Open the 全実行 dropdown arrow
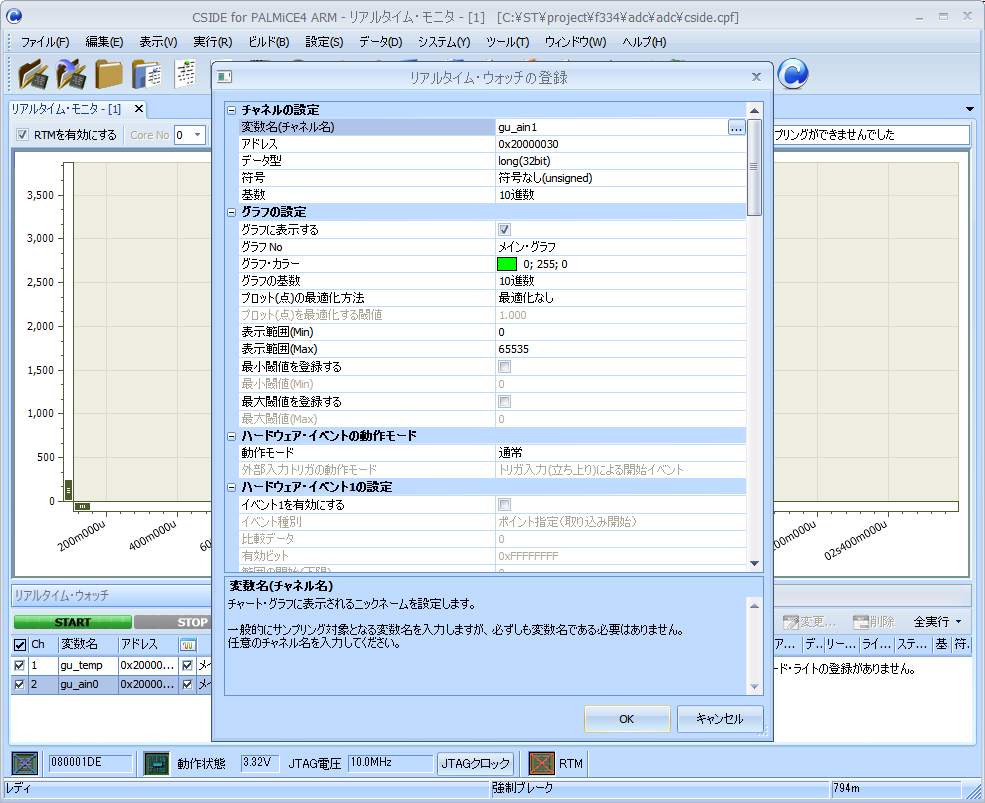Viewport: 985px width, 803px height. point(958,622)
